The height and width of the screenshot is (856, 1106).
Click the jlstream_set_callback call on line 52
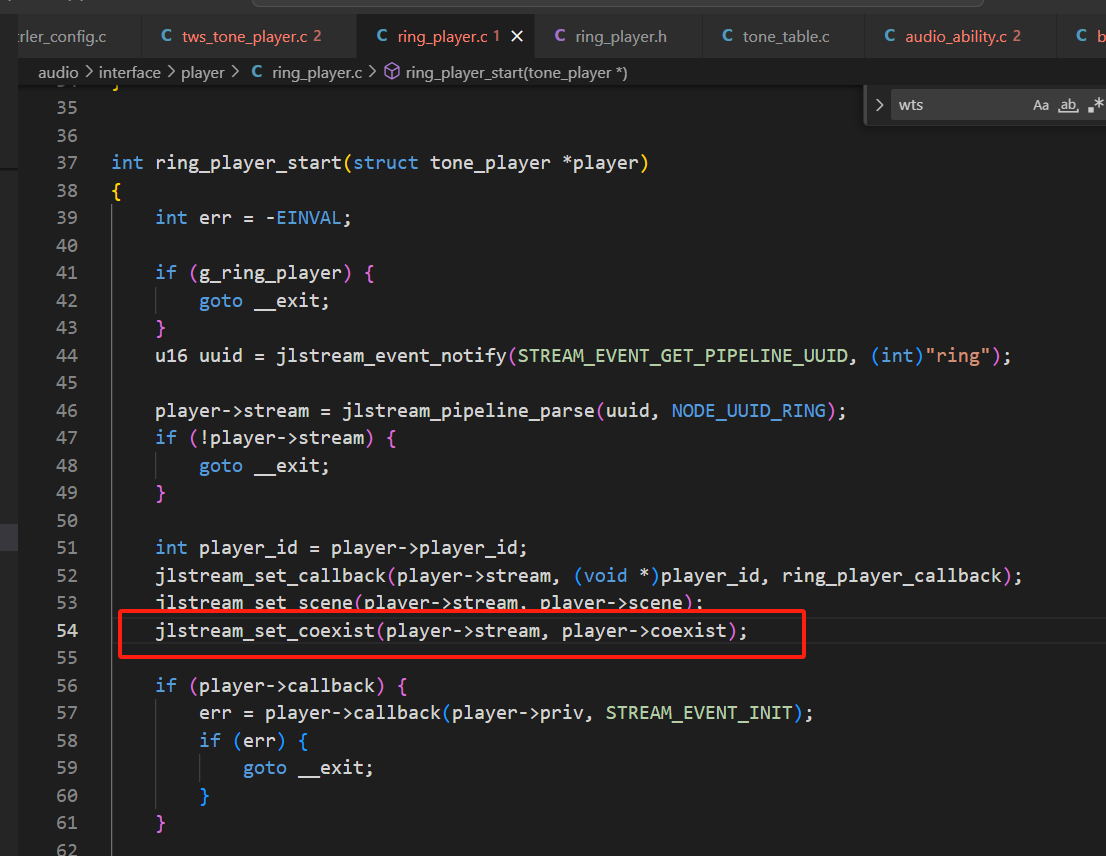[270, 575]
